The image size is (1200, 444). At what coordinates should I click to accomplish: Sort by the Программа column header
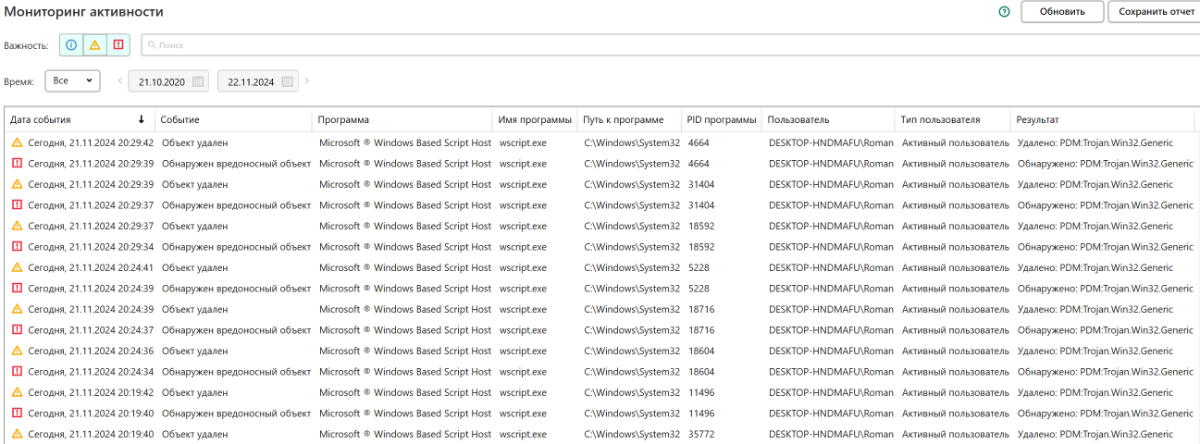click(x=344, y=119)
